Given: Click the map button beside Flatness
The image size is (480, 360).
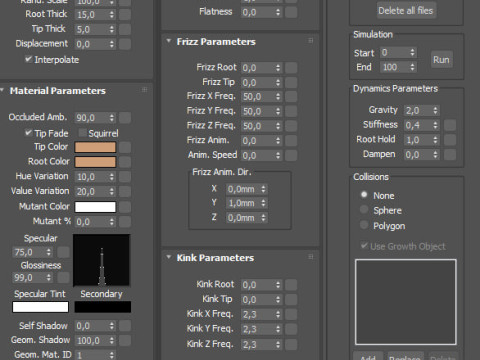Looking at the screenshot, I should (291, 12).
